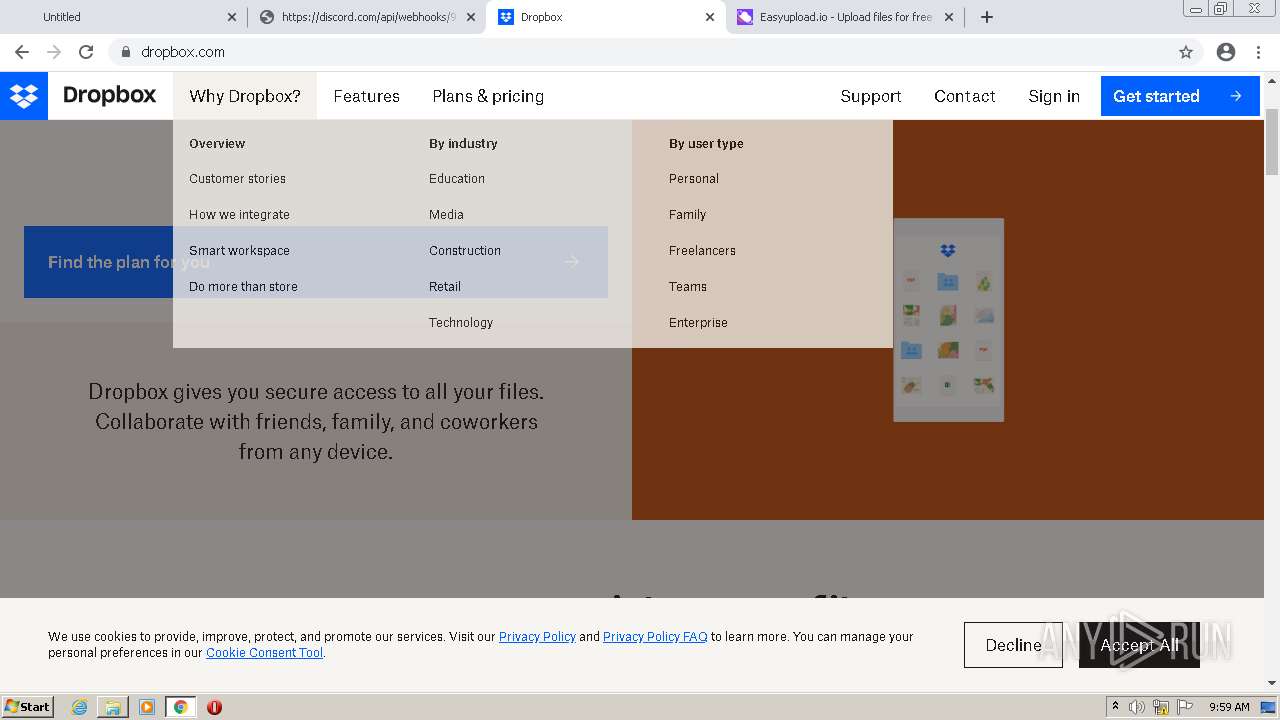Open the Features menu

[x=367, y=96]
